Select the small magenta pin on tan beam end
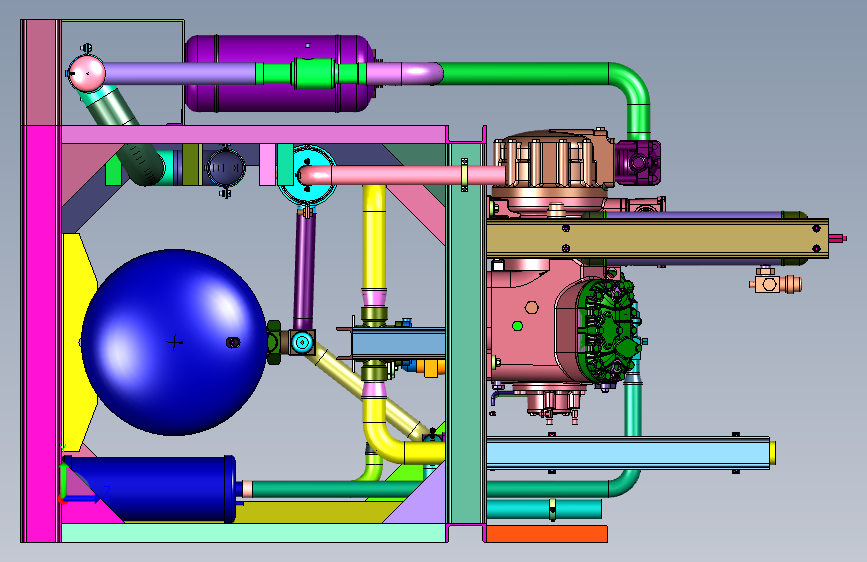 pyautogui.click(x=838, y=238)
